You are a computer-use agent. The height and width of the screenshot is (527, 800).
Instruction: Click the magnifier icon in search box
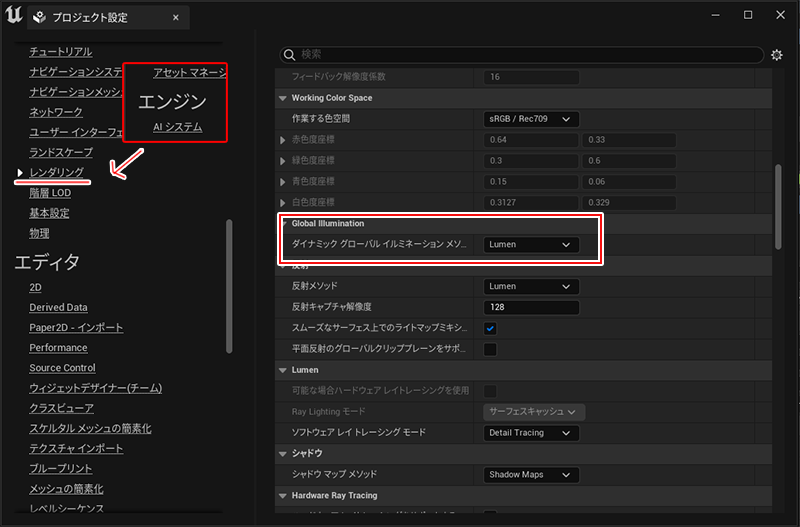click(x=290, y=54)
